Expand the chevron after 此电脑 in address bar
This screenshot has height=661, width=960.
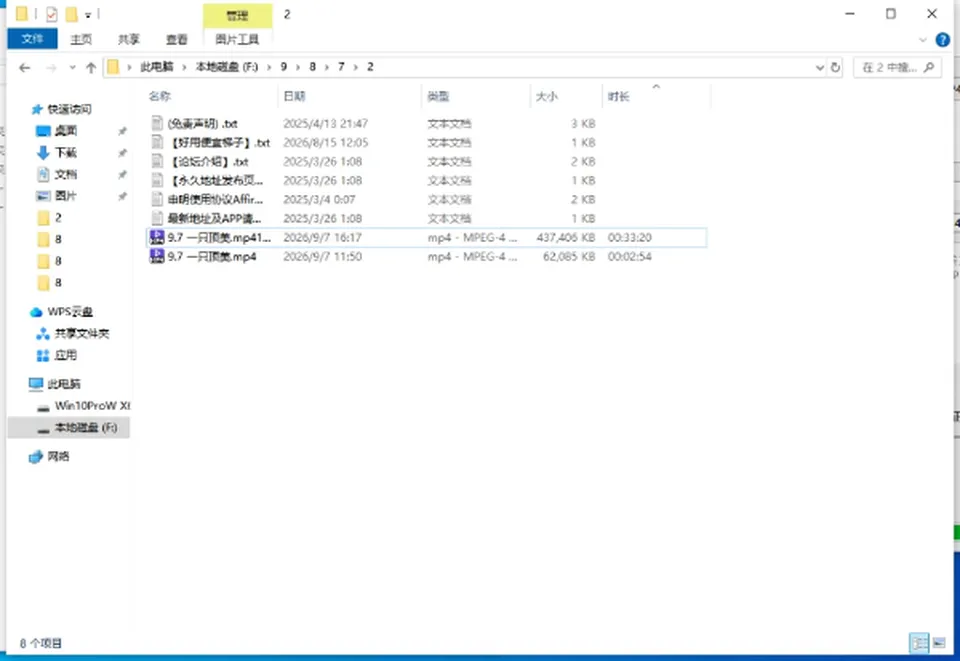(x=184, y=67)
